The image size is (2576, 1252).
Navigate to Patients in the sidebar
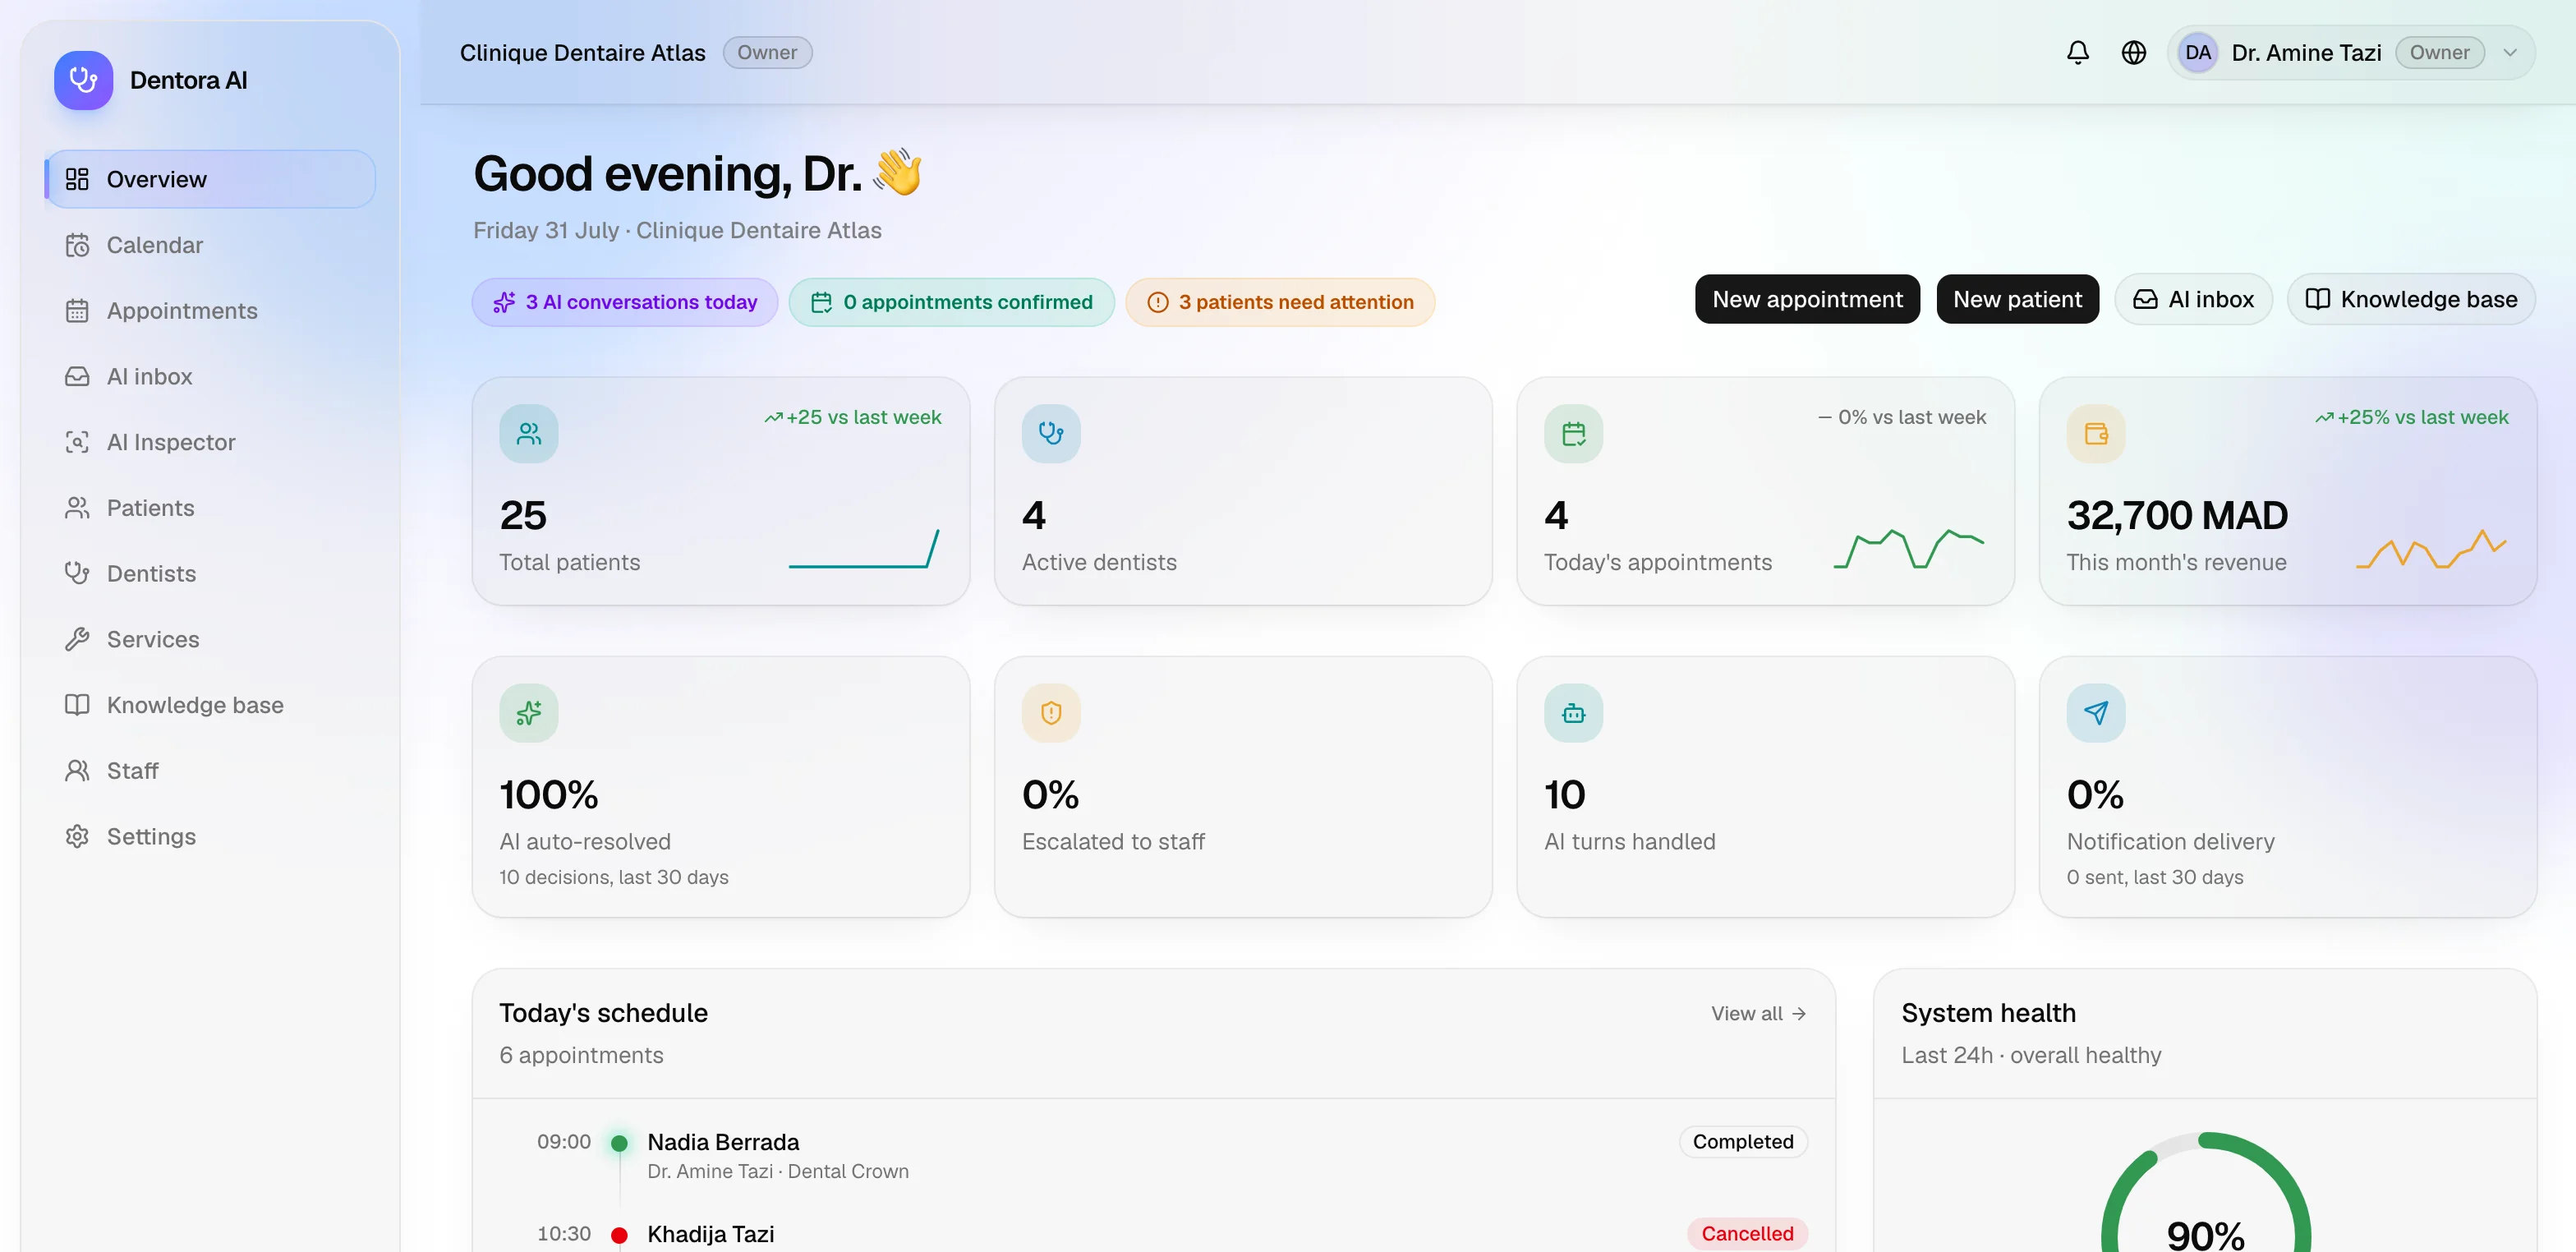(210, 508)
